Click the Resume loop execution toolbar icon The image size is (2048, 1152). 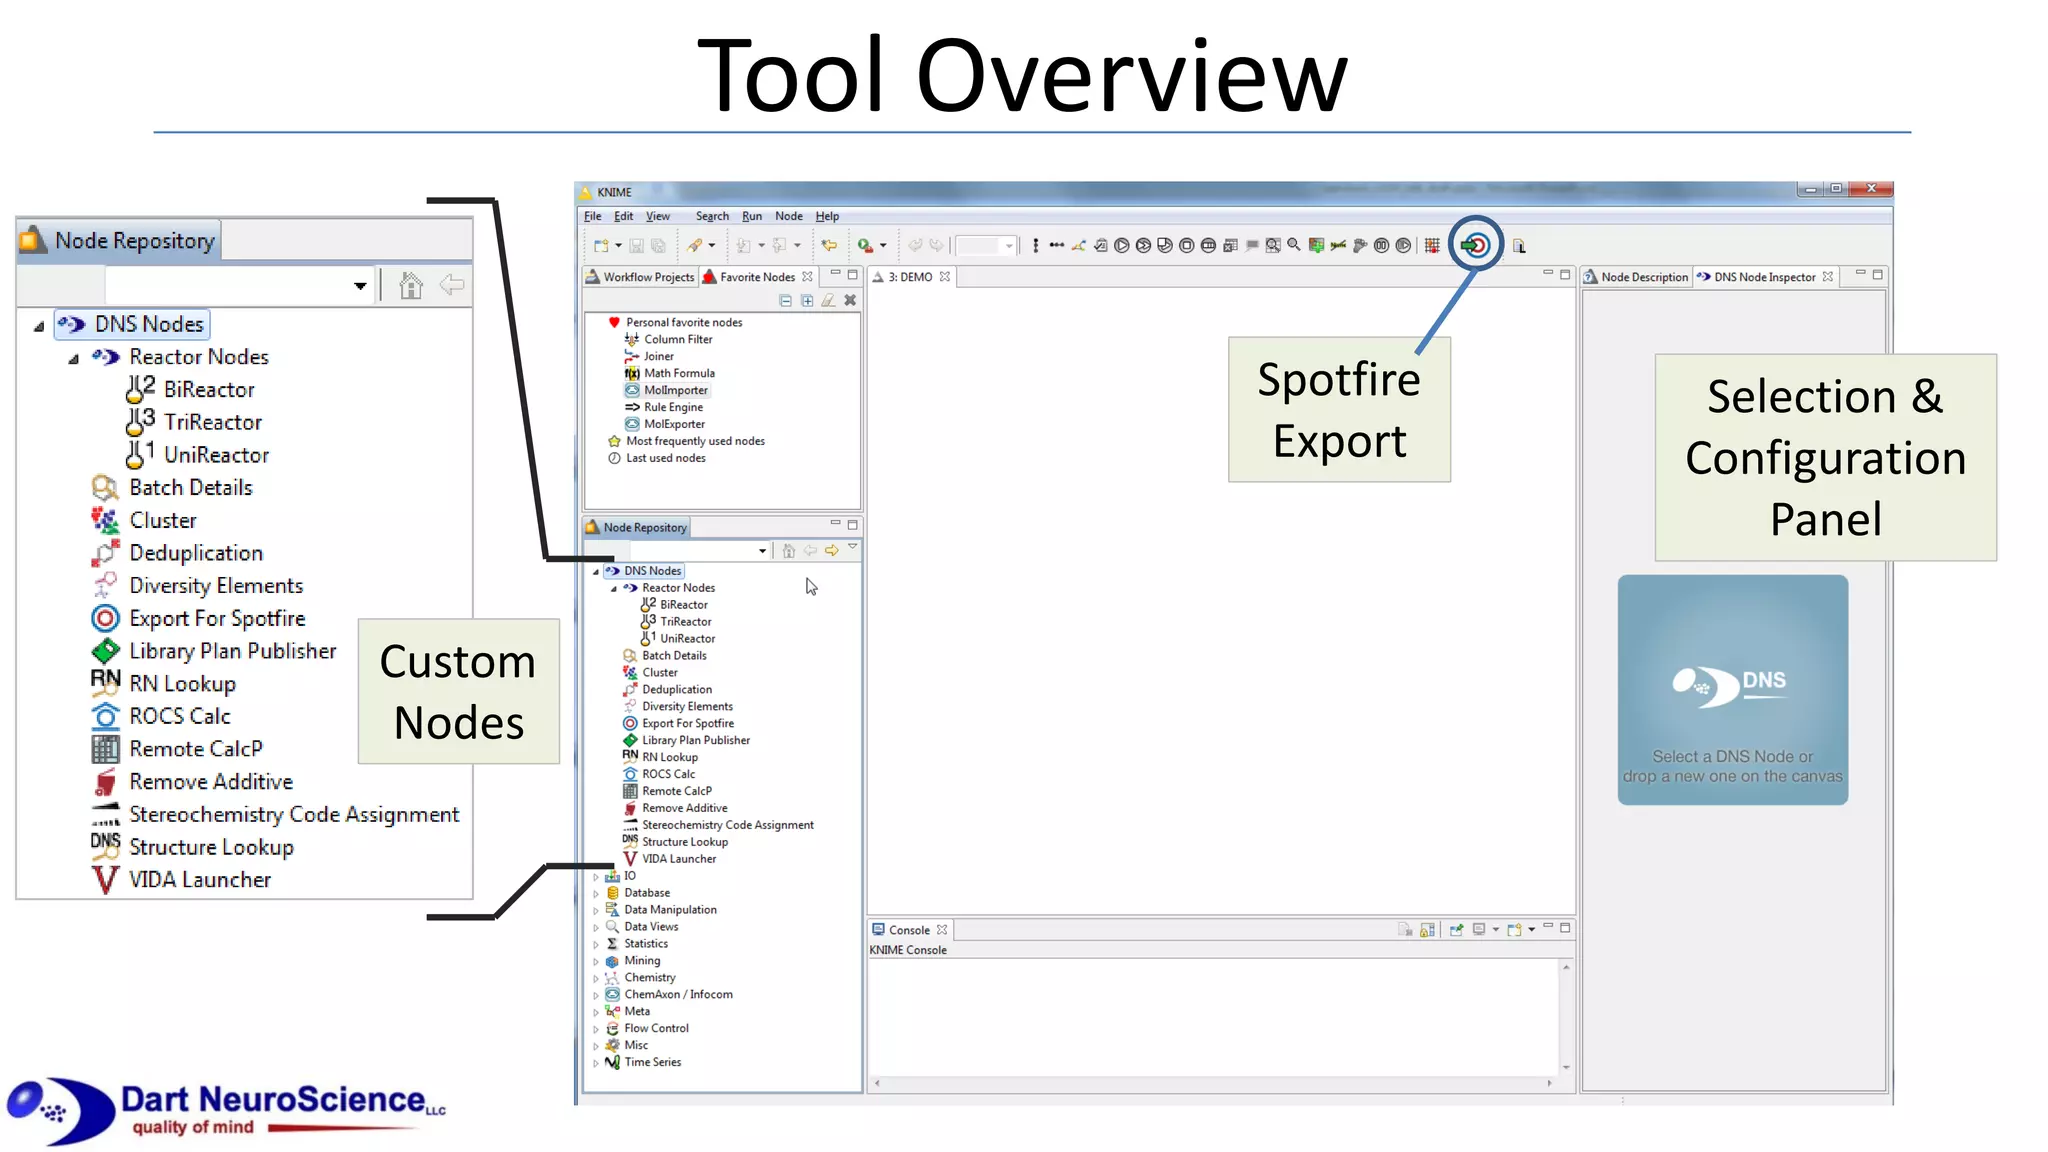[x=1403, y=246]
